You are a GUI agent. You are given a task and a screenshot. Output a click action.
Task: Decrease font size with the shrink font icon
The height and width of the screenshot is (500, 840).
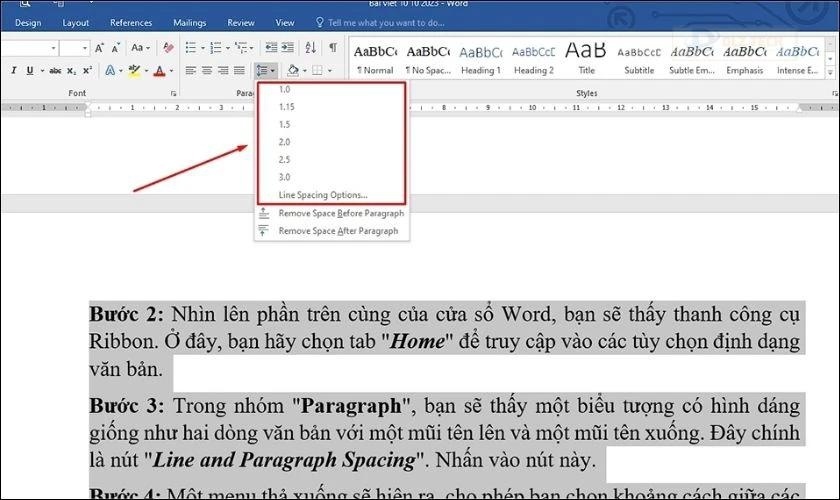[x=116, y=48]
